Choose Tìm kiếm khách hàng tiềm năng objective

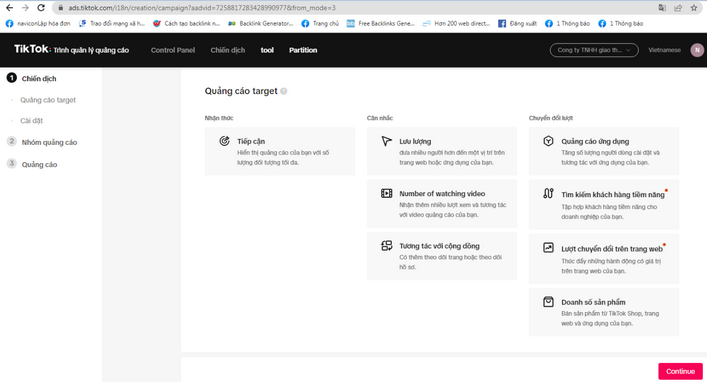[x=604, y=204]
